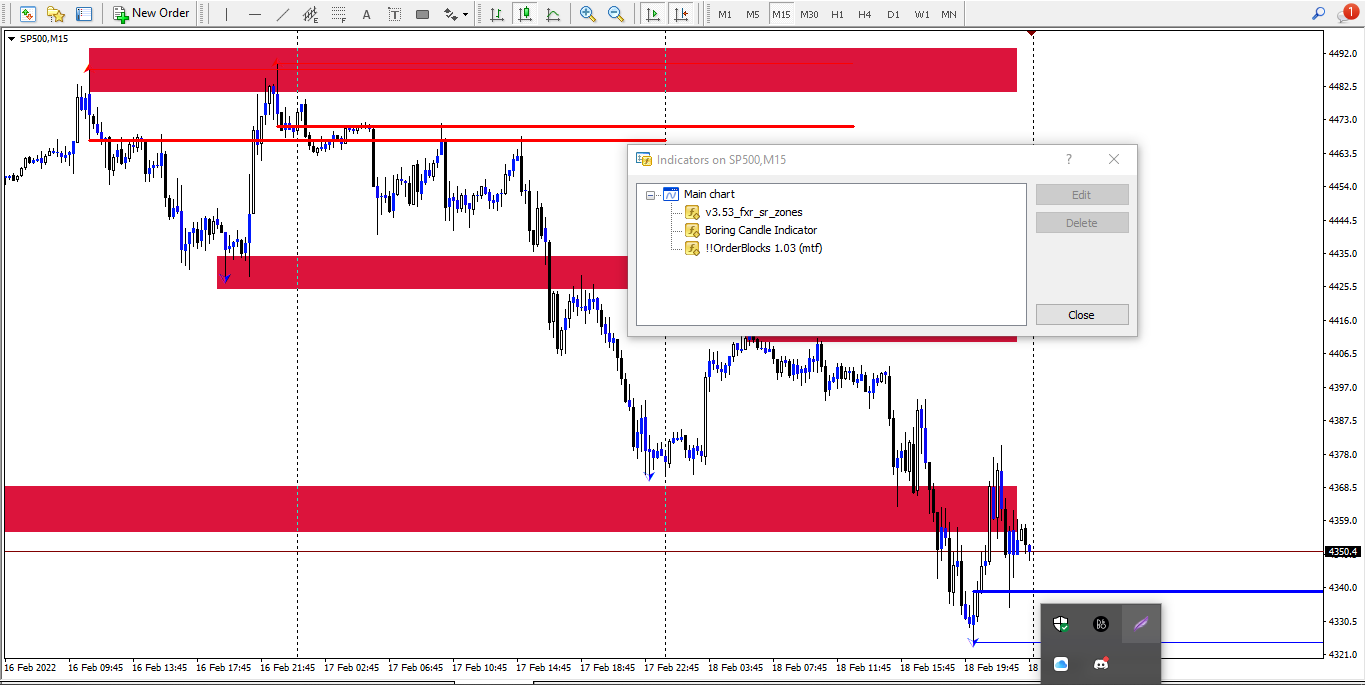Click Close in Indicators dialog
The height and width of the screenshot is (685, 1365).
pos(1082,314)
